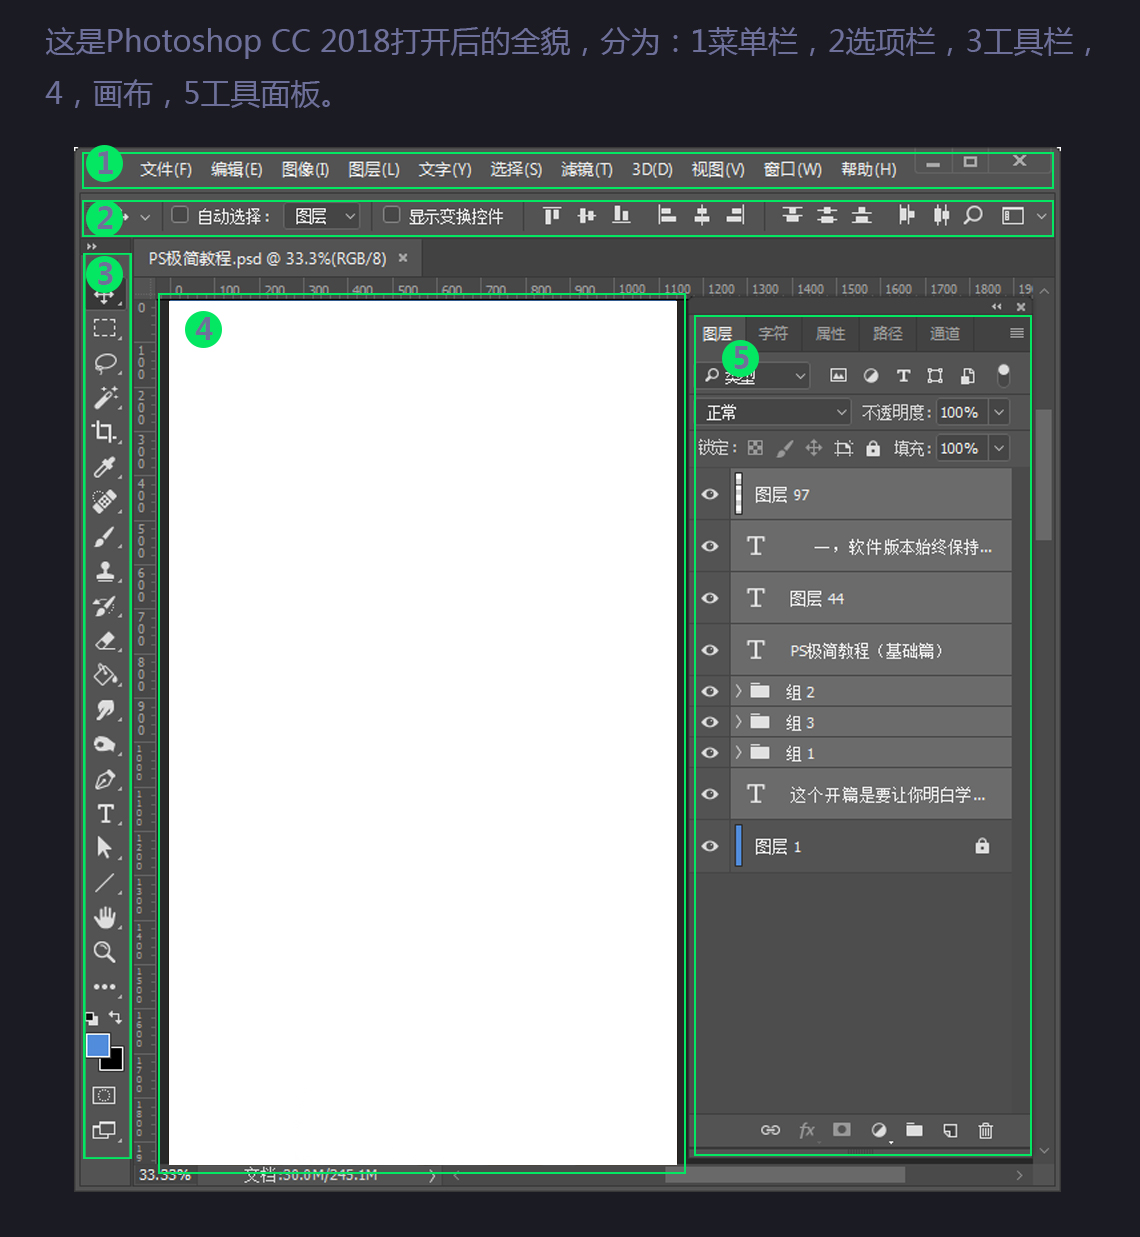Select the Hand tool
This screenshot has width=1140, height=1237.
click(105, 917)
